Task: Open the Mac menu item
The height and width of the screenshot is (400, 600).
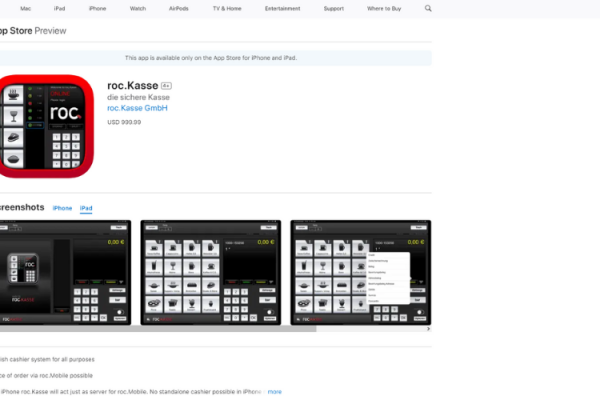Action: pos(26,8)
